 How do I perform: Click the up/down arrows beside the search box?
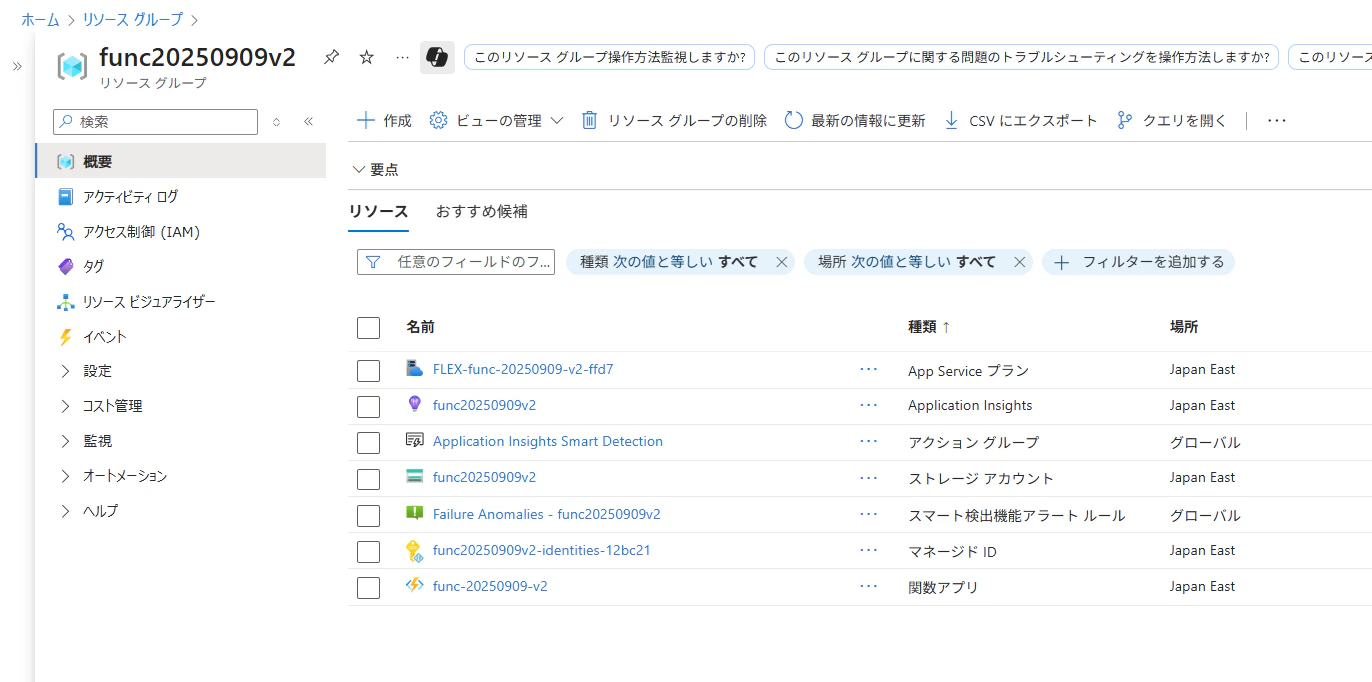277,122
